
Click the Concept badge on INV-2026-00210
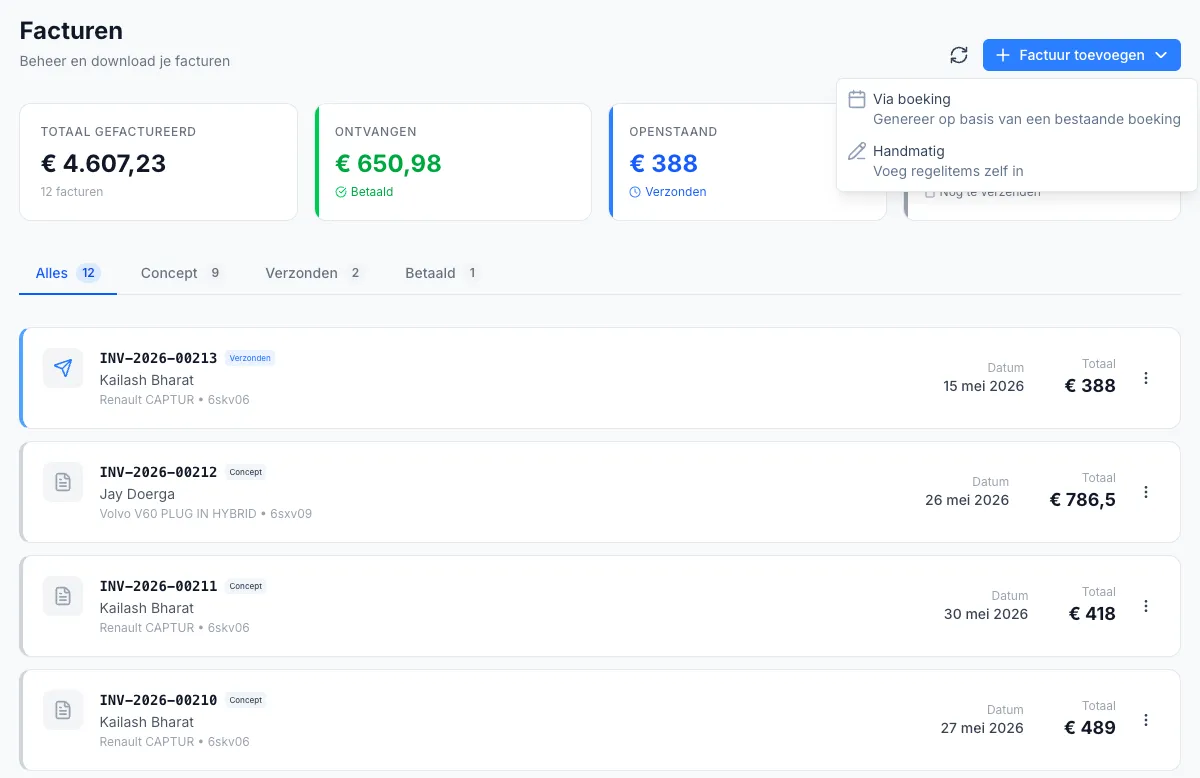[x=246, y=700]
